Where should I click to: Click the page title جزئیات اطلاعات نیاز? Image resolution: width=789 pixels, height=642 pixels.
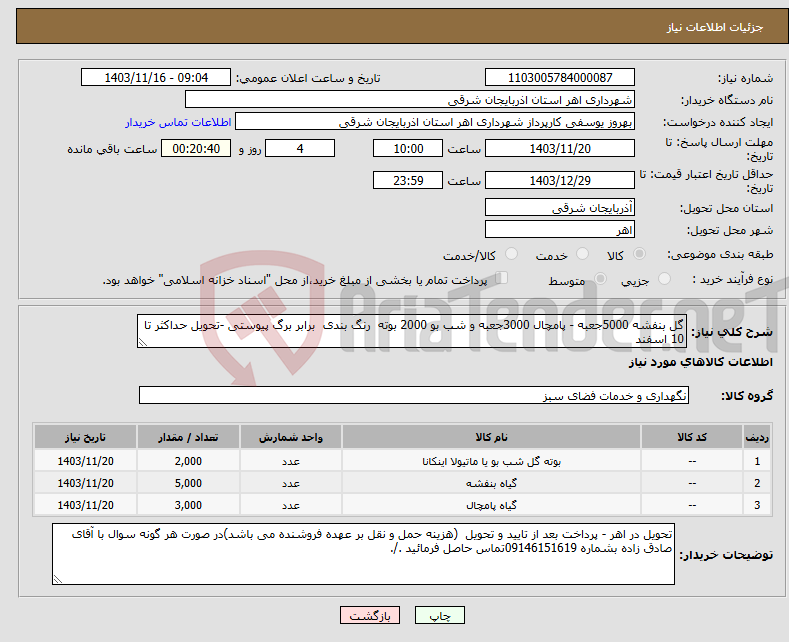pyautogui.click(x=715, y=27)
